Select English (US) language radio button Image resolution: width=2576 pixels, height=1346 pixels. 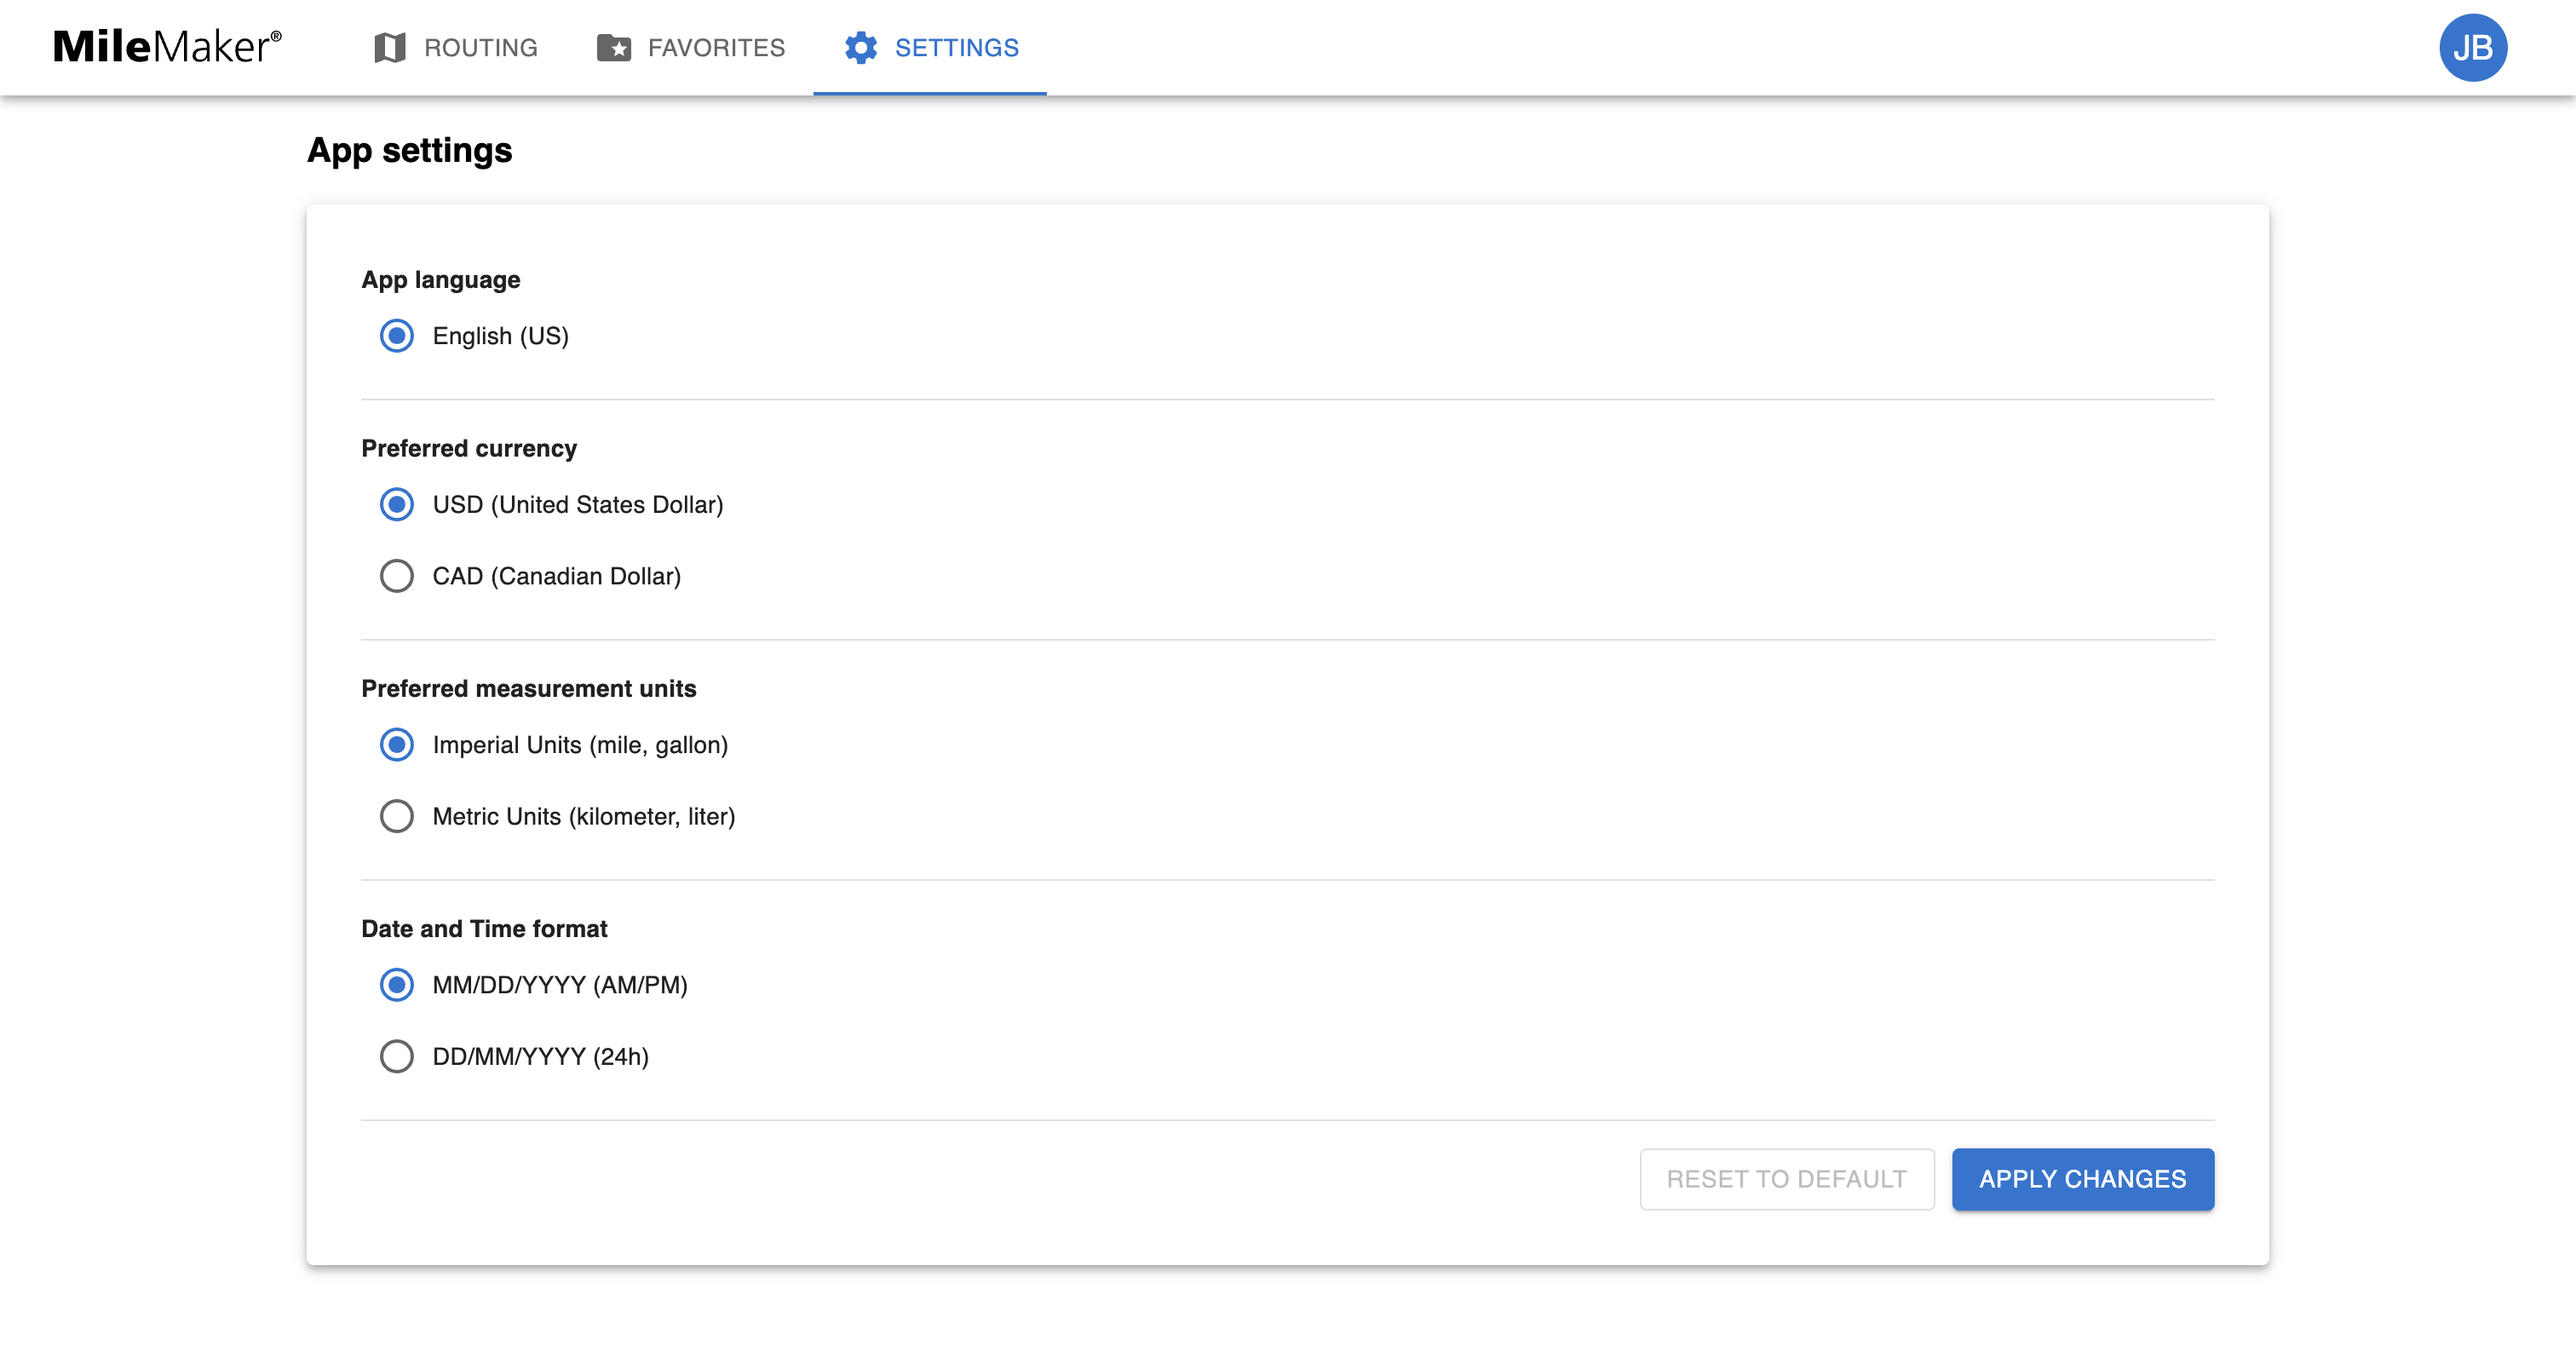397,336
